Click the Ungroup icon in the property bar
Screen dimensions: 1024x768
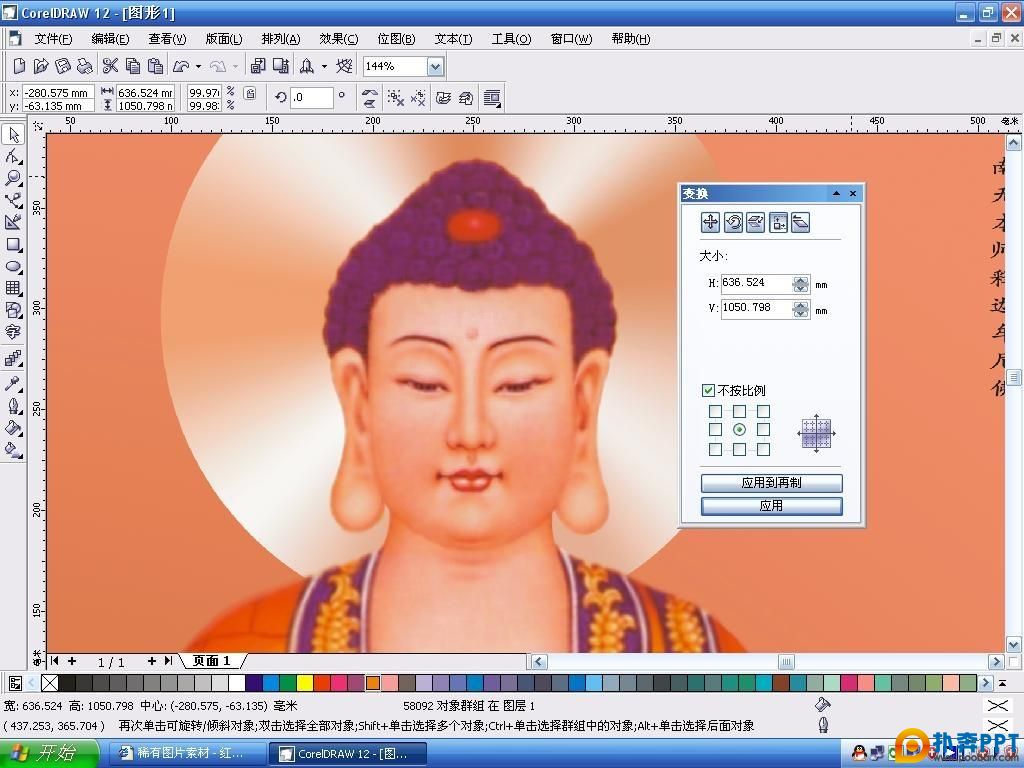pos(395,98)
